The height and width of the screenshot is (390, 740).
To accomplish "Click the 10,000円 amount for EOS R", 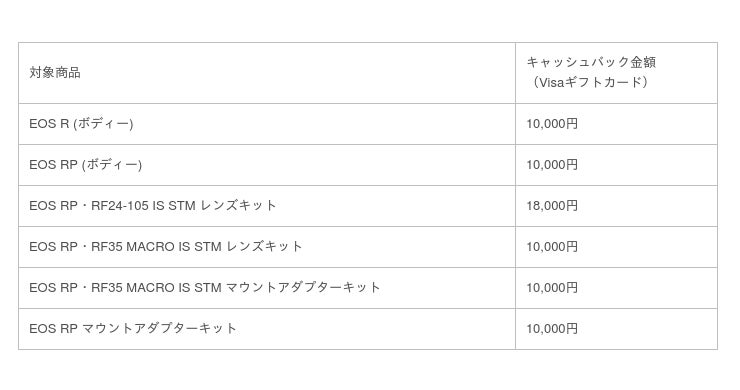I will [x=552, y=124].
